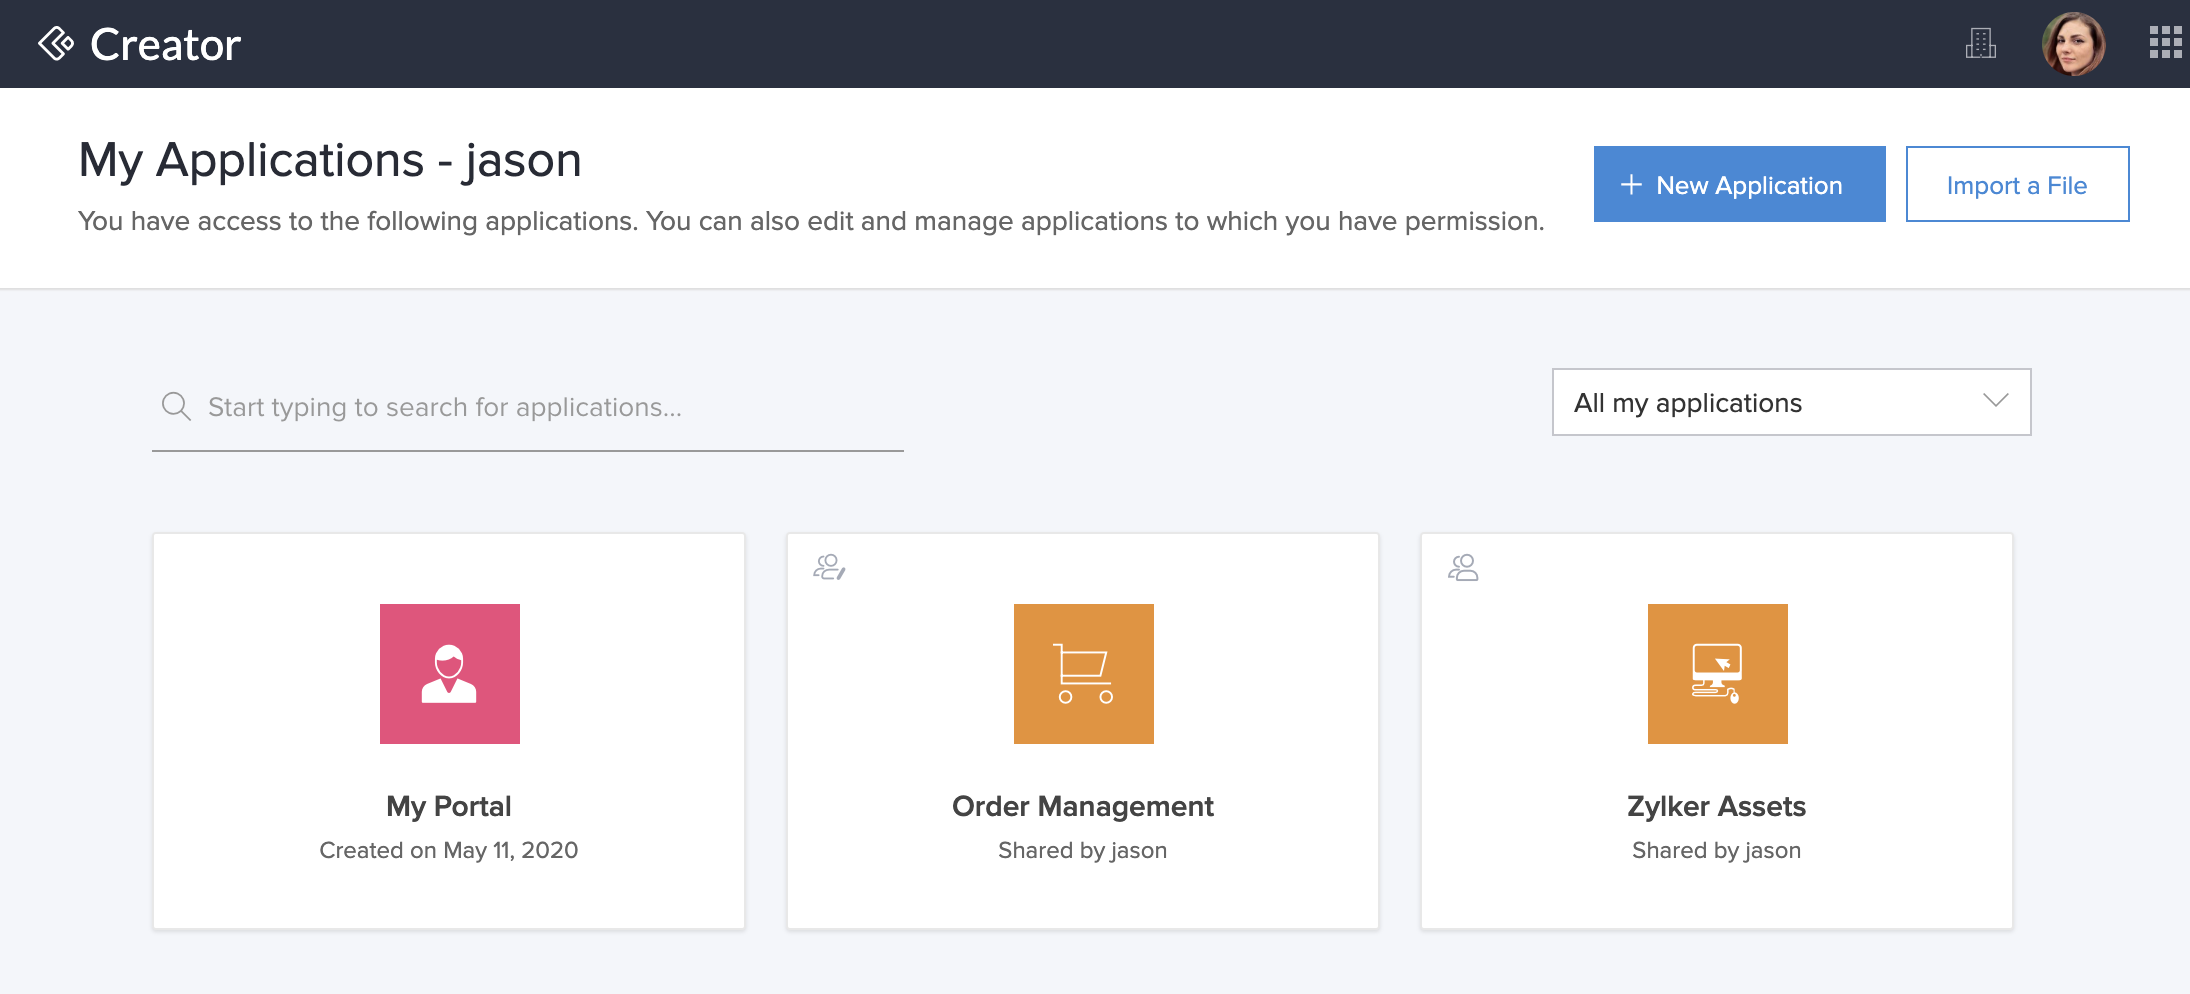This screenshot has width=2190, height=994.
Task: Click the Order Management cart icon
Action: coord(1083,673)
